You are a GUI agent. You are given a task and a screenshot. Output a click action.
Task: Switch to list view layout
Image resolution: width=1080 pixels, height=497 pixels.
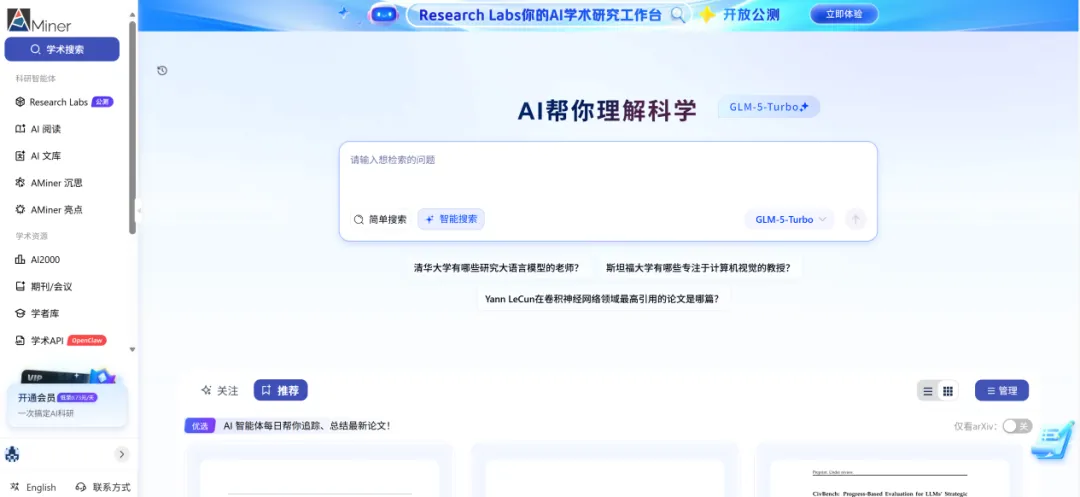tap(928, 391)
